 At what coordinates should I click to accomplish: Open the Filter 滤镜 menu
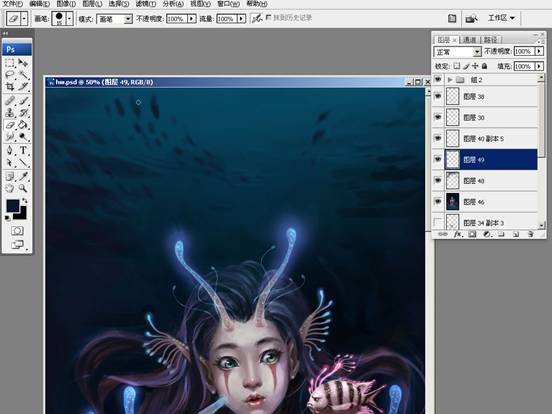[145, 4]
